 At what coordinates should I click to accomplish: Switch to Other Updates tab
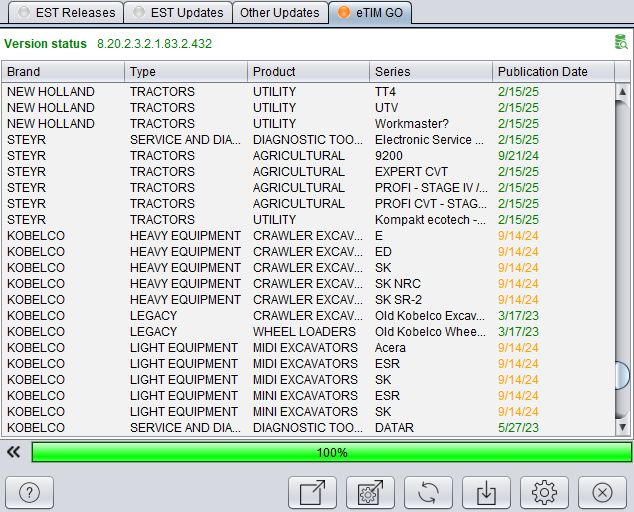(x=280, y=13)
